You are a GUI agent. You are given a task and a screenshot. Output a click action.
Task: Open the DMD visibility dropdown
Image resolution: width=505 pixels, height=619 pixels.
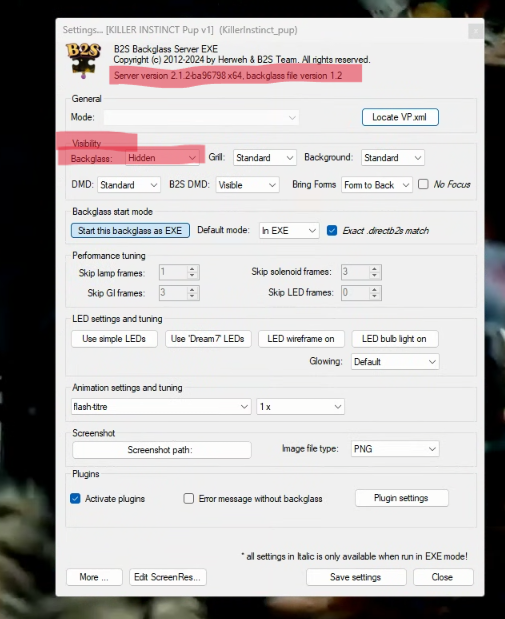129,185
